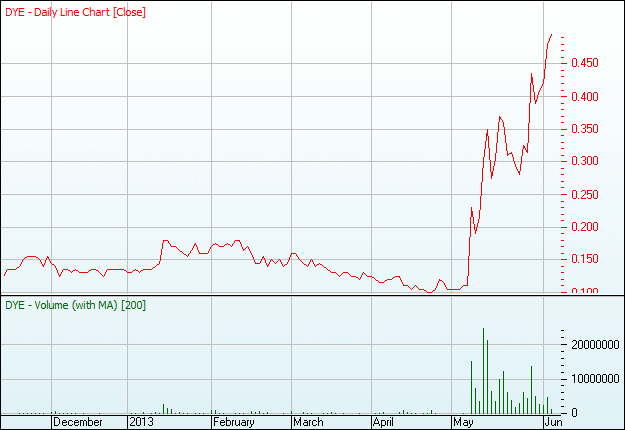Click the 0.300 price axis label
Image resolution: width=625 pixels, height=430 pixels.
[x=585, y=161]
